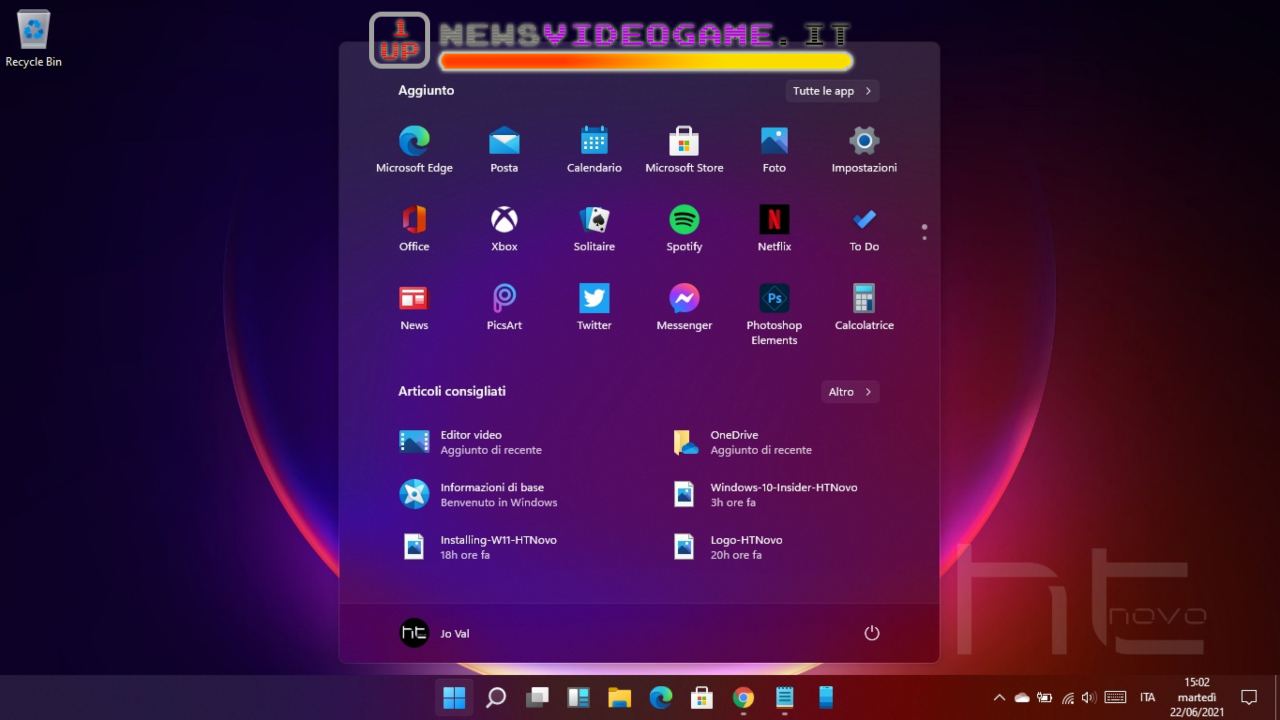Select Recycle Bin on desktop
1280x720 pixels.
[34, 38]
